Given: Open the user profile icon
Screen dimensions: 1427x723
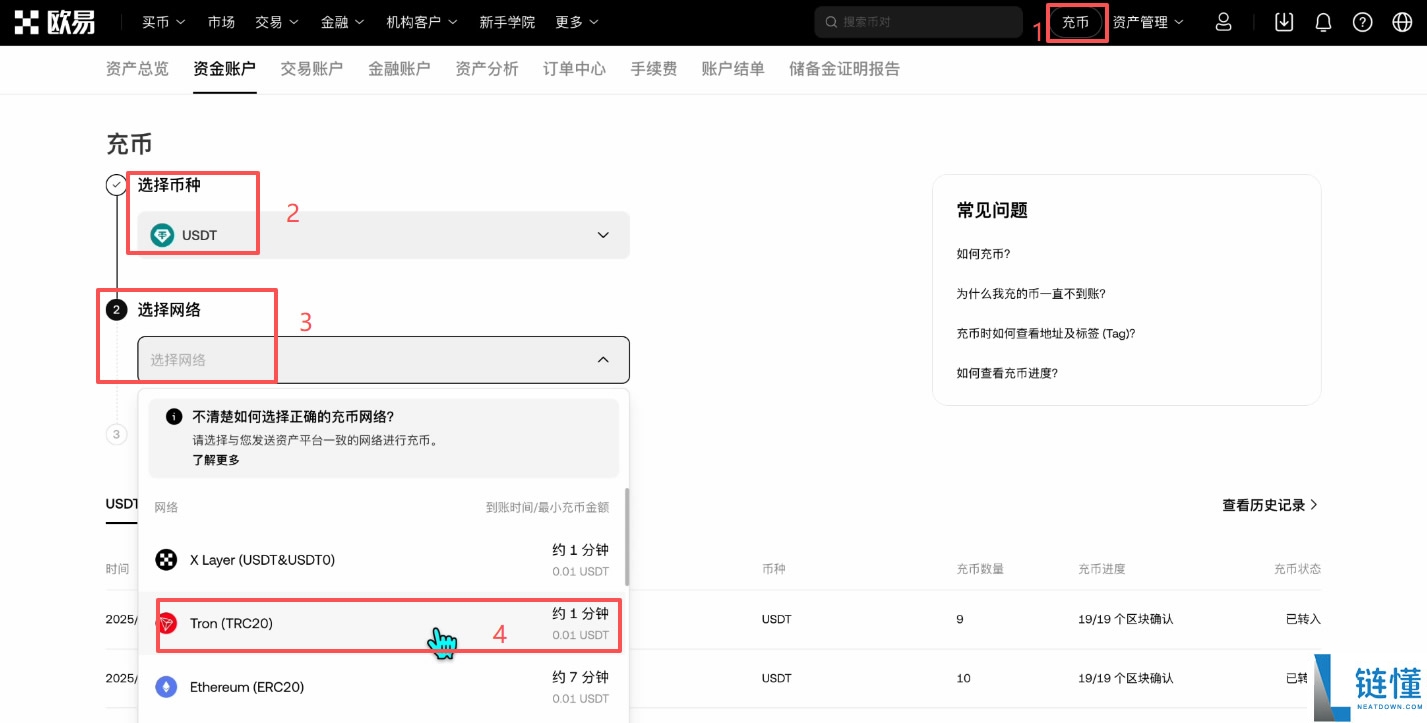Looking at the screenshot, I should pos(1223,22).
